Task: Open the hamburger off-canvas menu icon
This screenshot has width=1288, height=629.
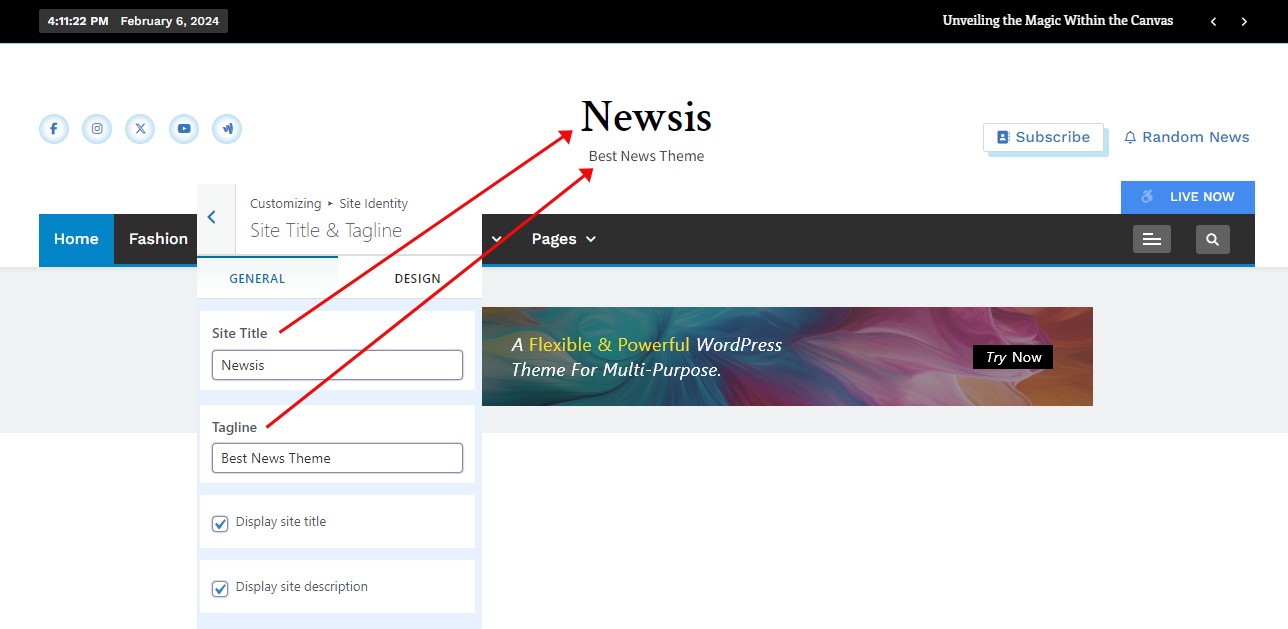Action: [x=1151, y=239]
